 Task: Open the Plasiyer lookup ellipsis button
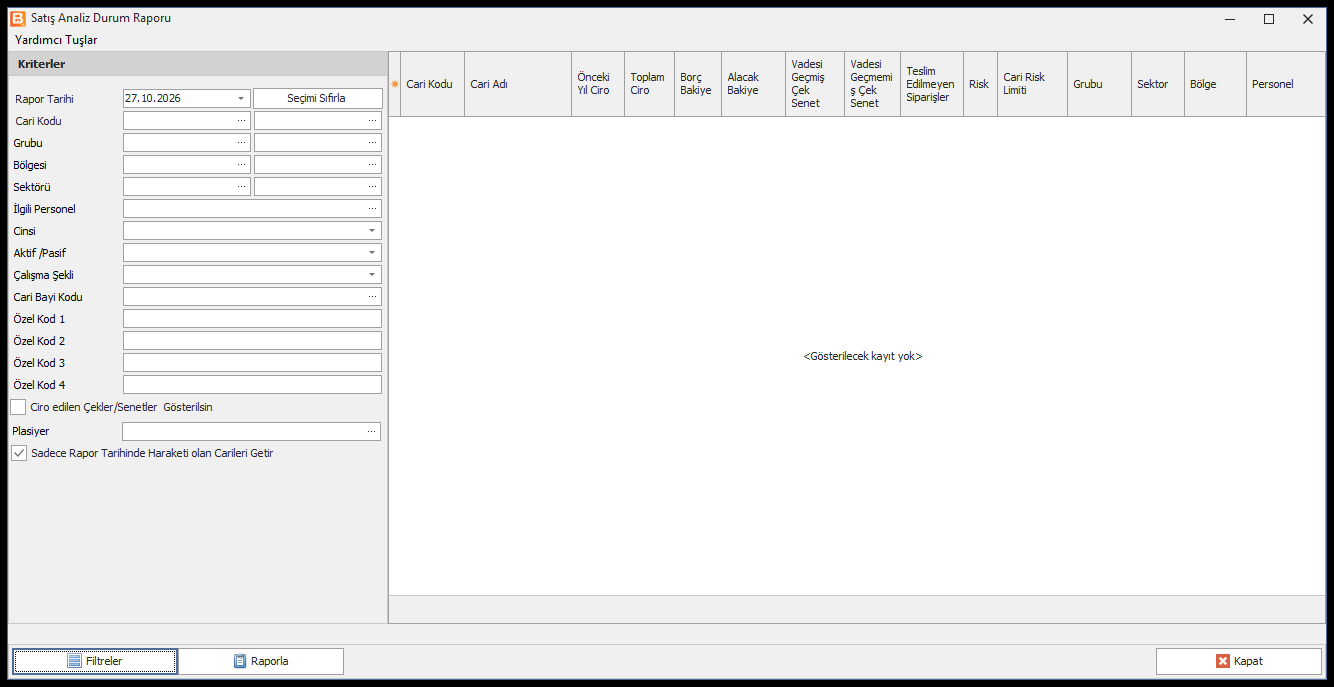(x=371, y=431)
